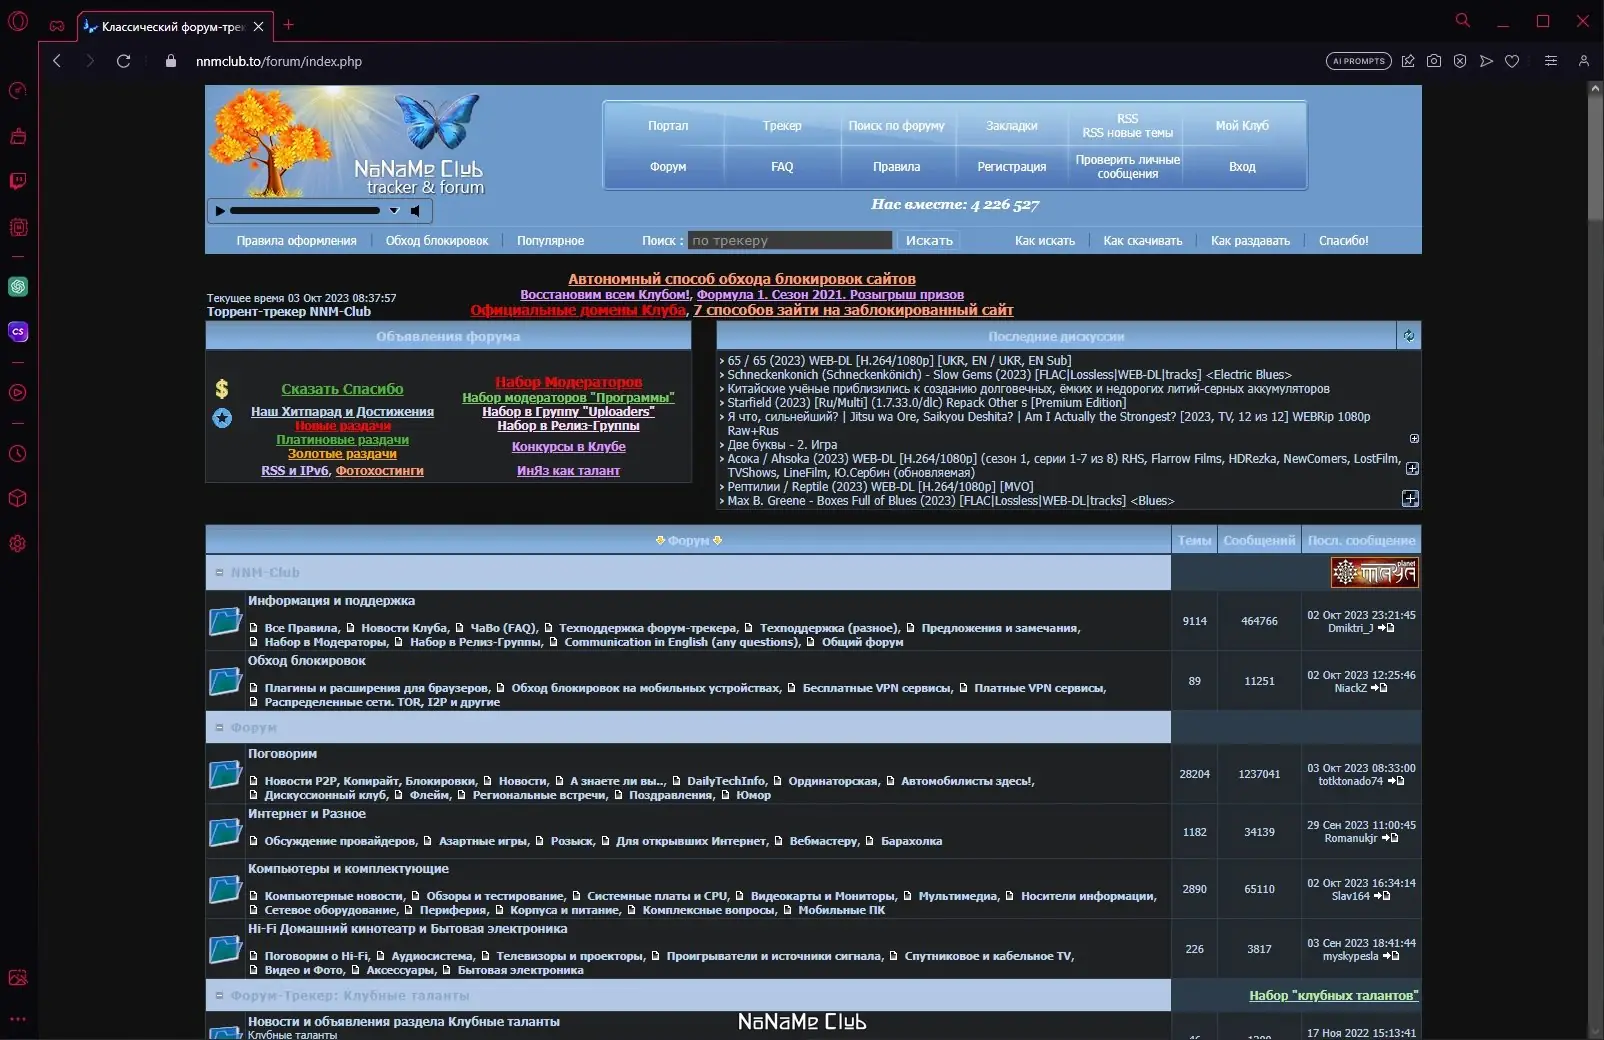This screenshot has width=1604, height=1040.
Task: Open a new tab with plus button
Action: pyautogui.click(x=288, y=25)
